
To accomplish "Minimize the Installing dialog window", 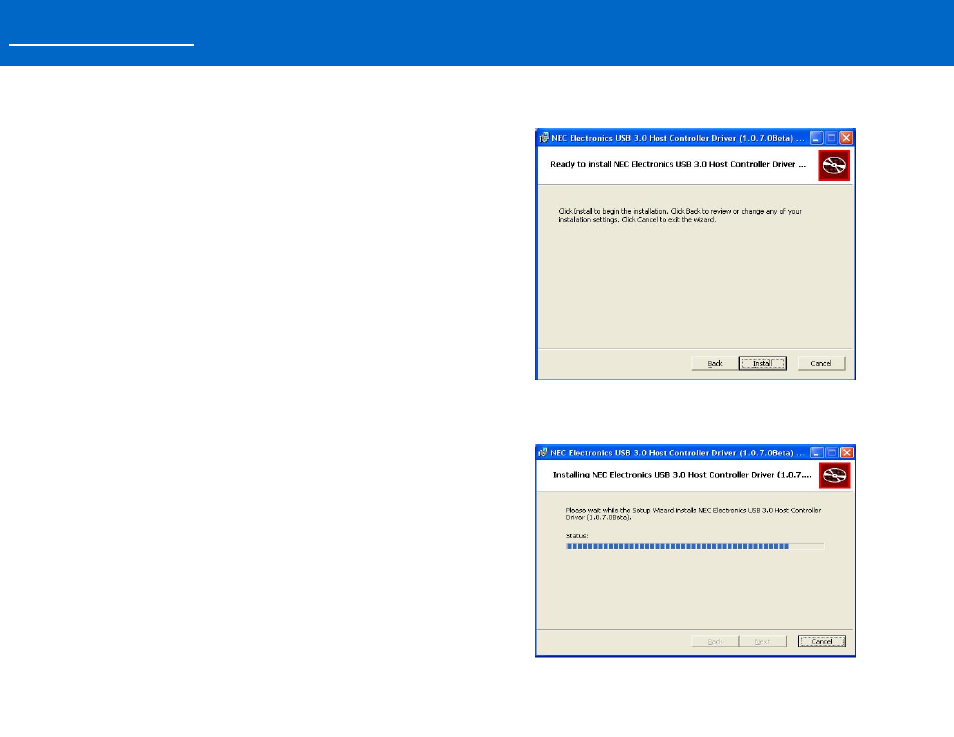I will click(817, 452).
